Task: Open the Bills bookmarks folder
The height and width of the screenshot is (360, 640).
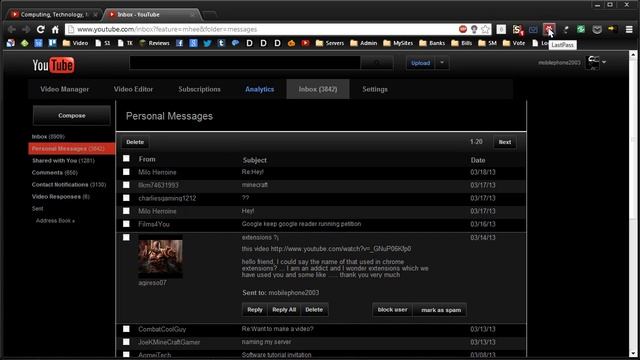Action: coord(462,43)
